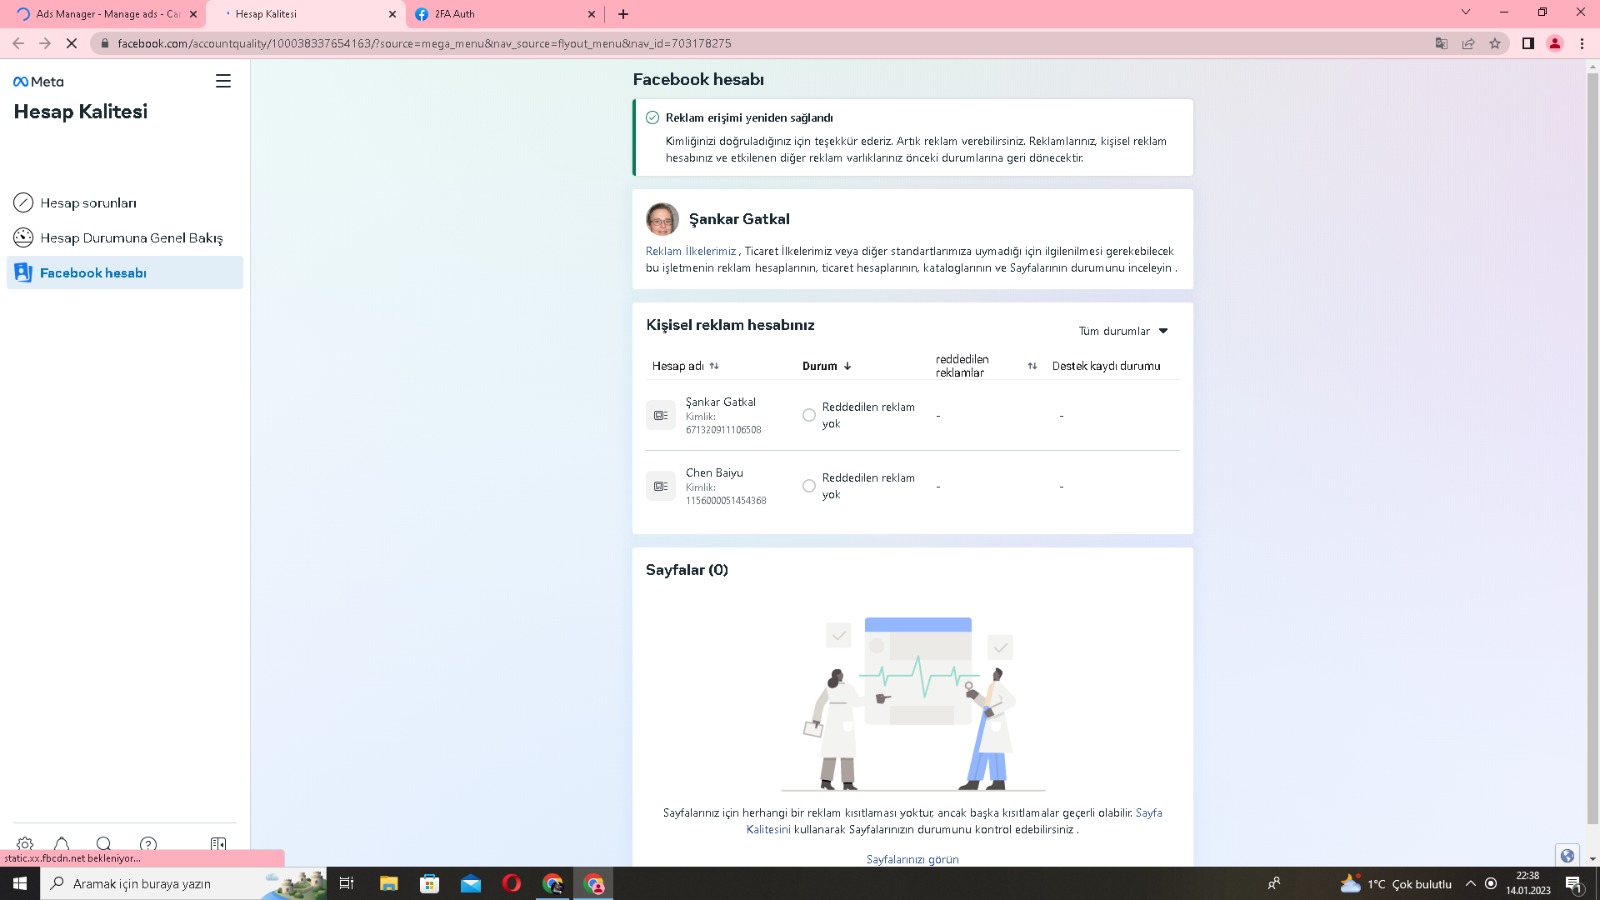Open Windows Start menu
Viewport: 1600px width, 900px height.
point(19,883)
